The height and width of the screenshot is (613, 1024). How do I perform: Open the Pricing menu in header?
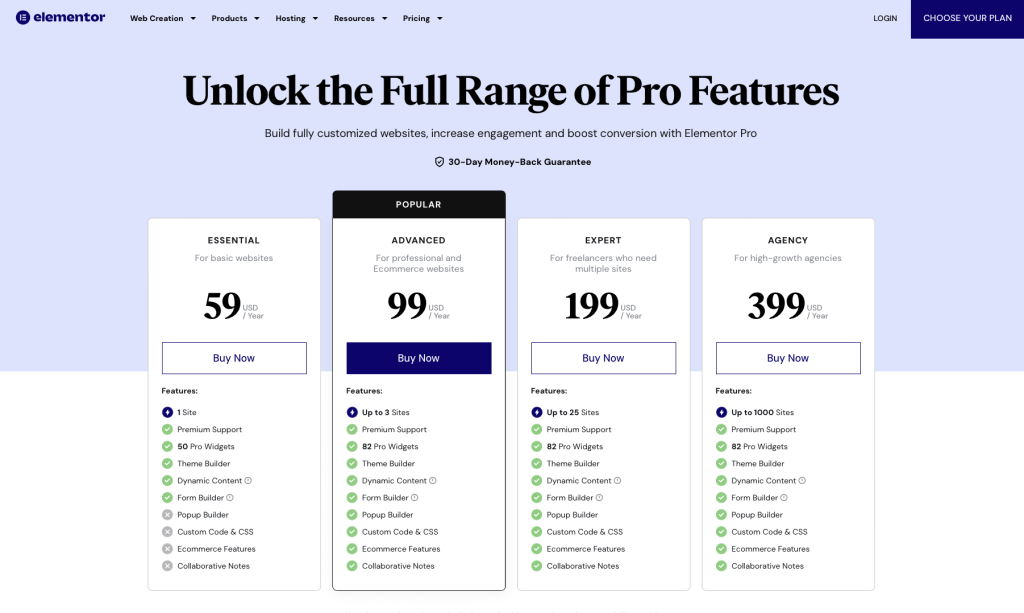422,18
